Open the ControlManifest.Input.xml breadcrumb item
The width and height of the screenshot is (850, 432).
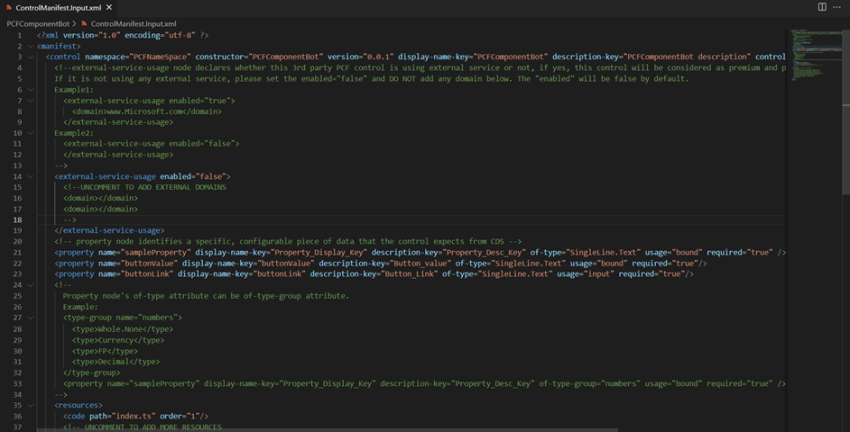click(x=133, y=24)
